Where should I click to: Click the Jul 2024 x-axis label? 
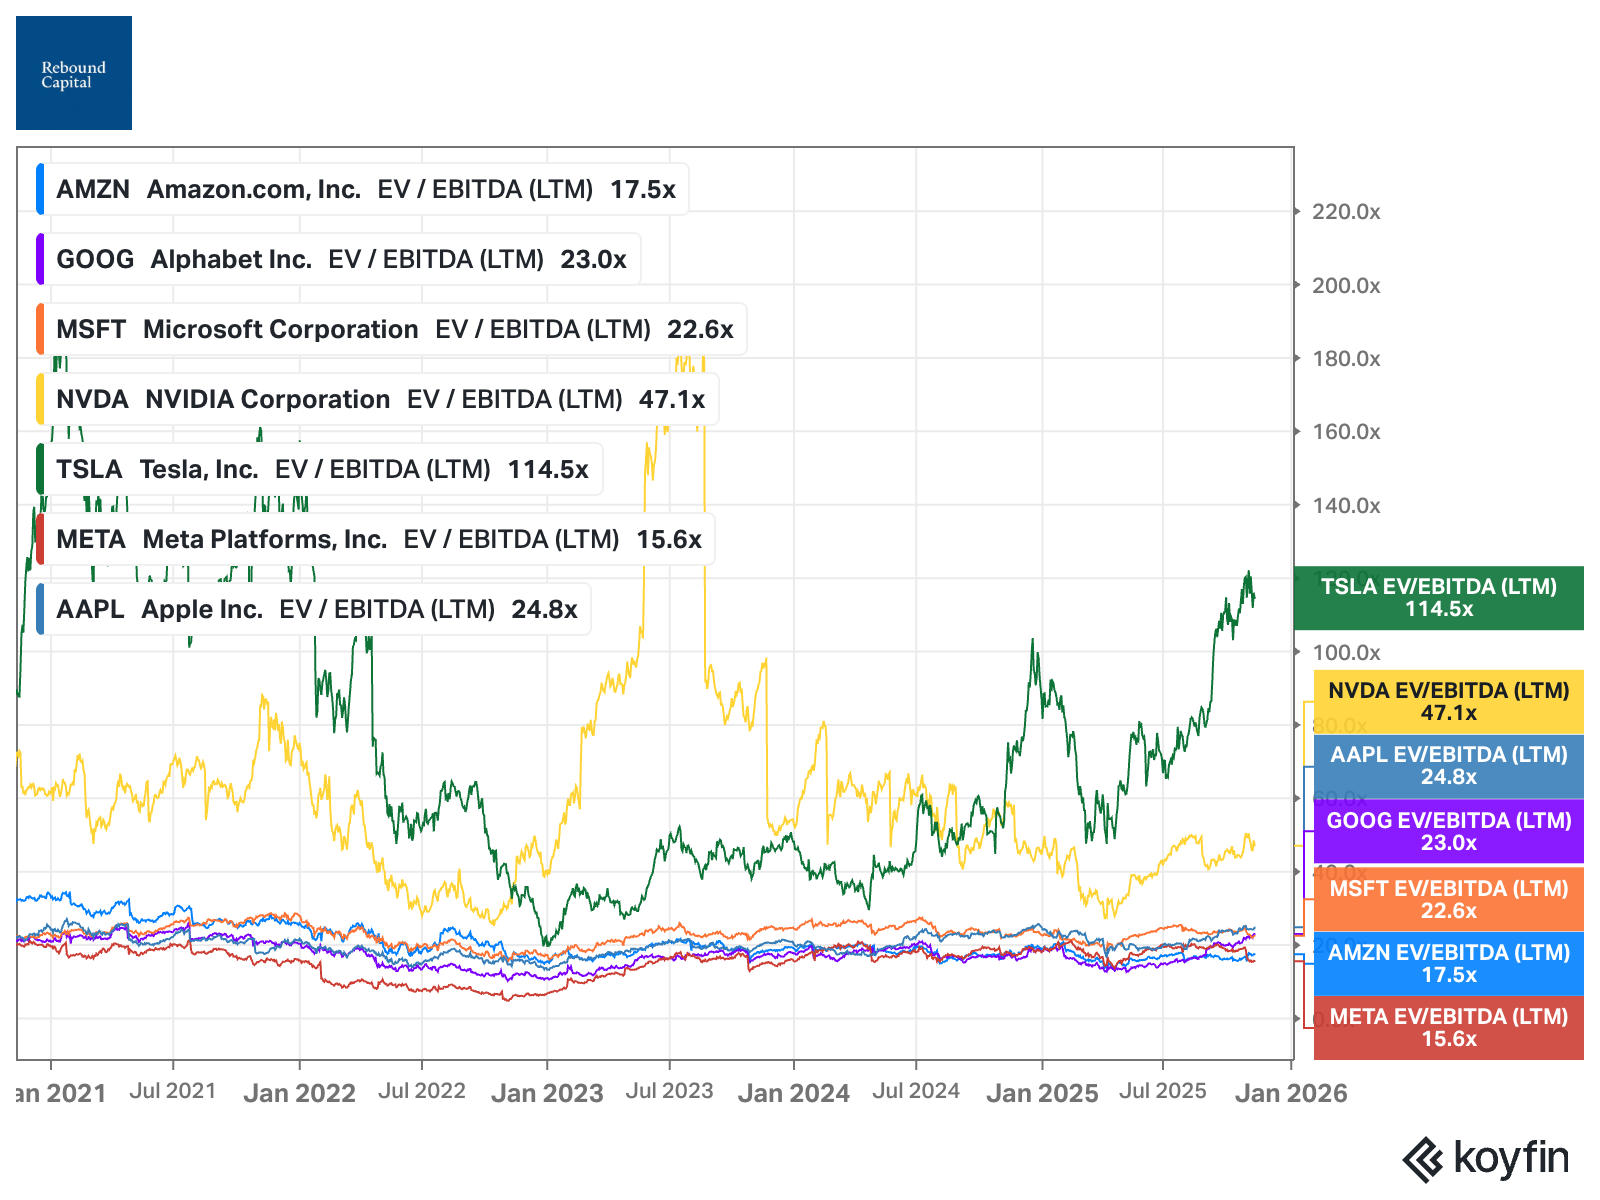click(916, 1091)
